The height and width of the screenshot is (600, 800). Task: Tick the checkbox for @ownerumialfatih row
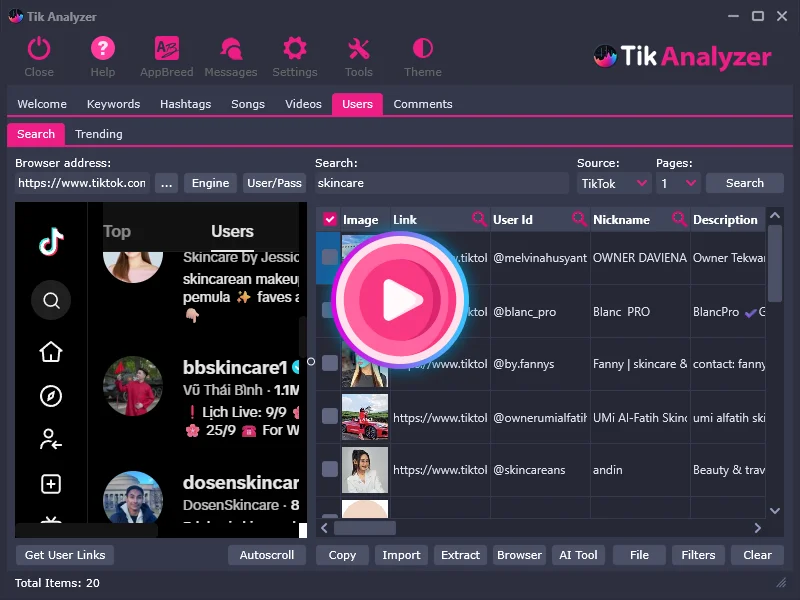[x=329, y=417]
